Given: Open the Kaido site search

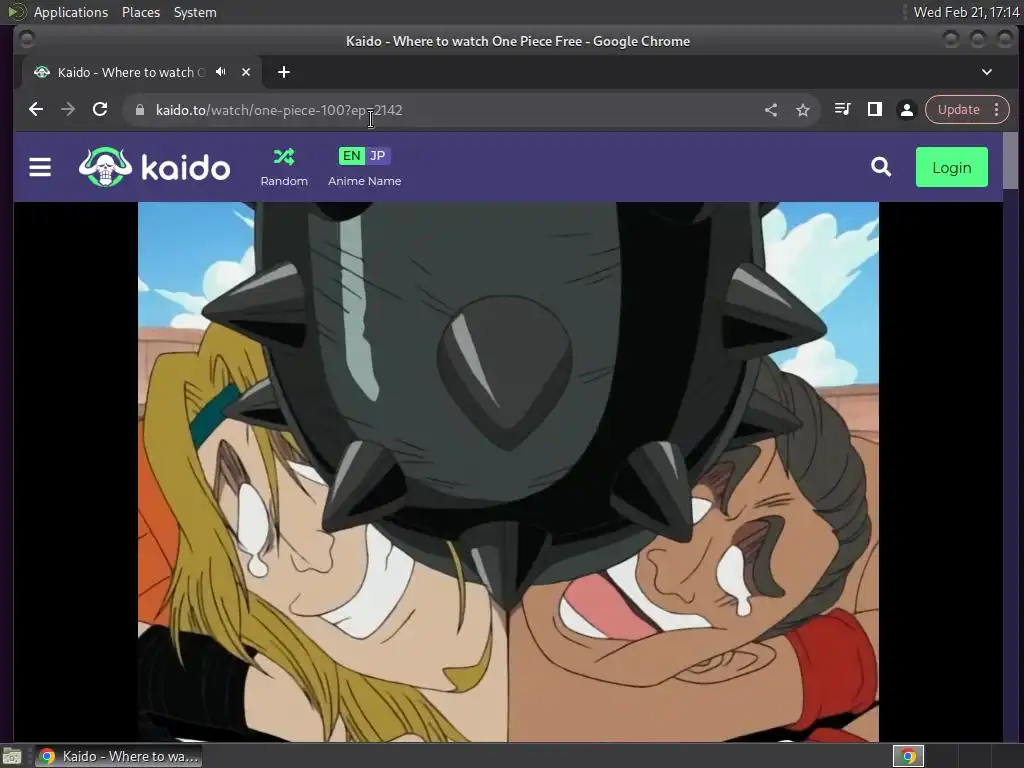Looking at the screenshot, I should tap(881, 167).
